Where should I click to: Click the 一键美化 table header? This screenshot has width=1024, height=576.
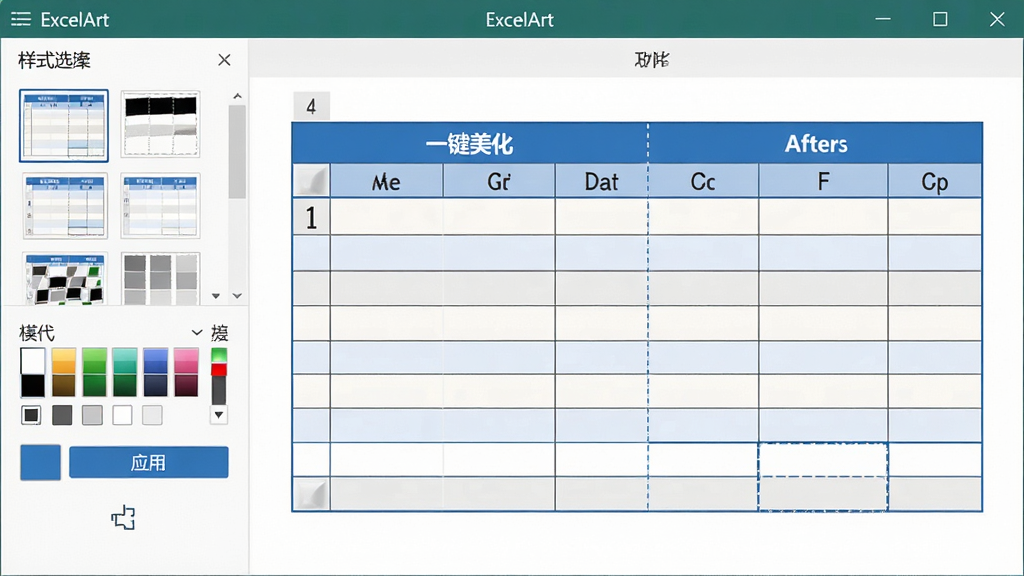[x=470, y=143]
